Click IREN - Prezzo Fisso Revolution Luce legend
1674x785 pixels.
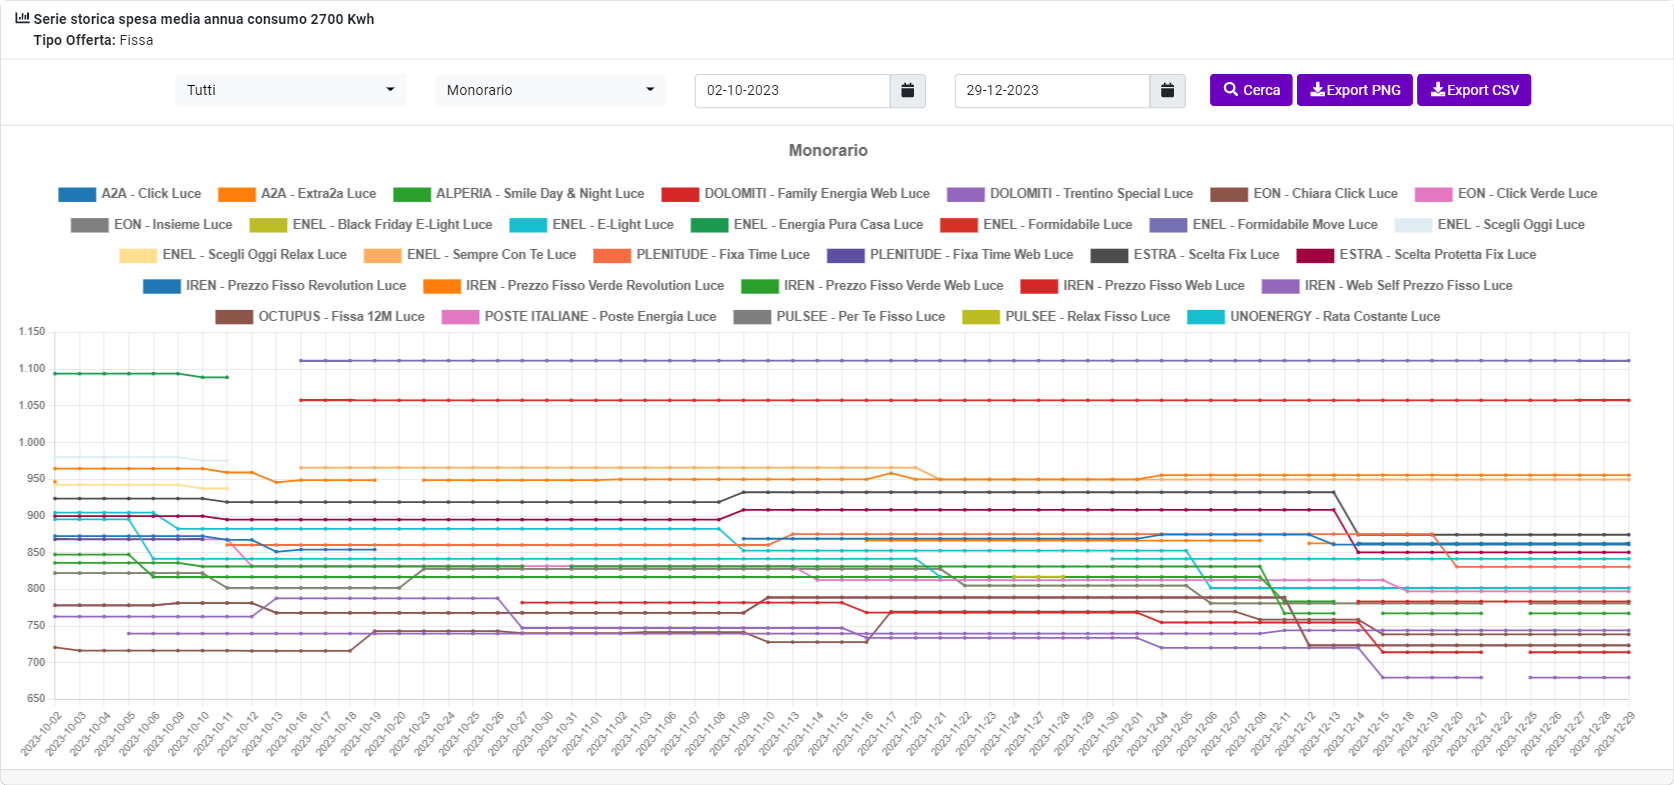pos(275,286)
